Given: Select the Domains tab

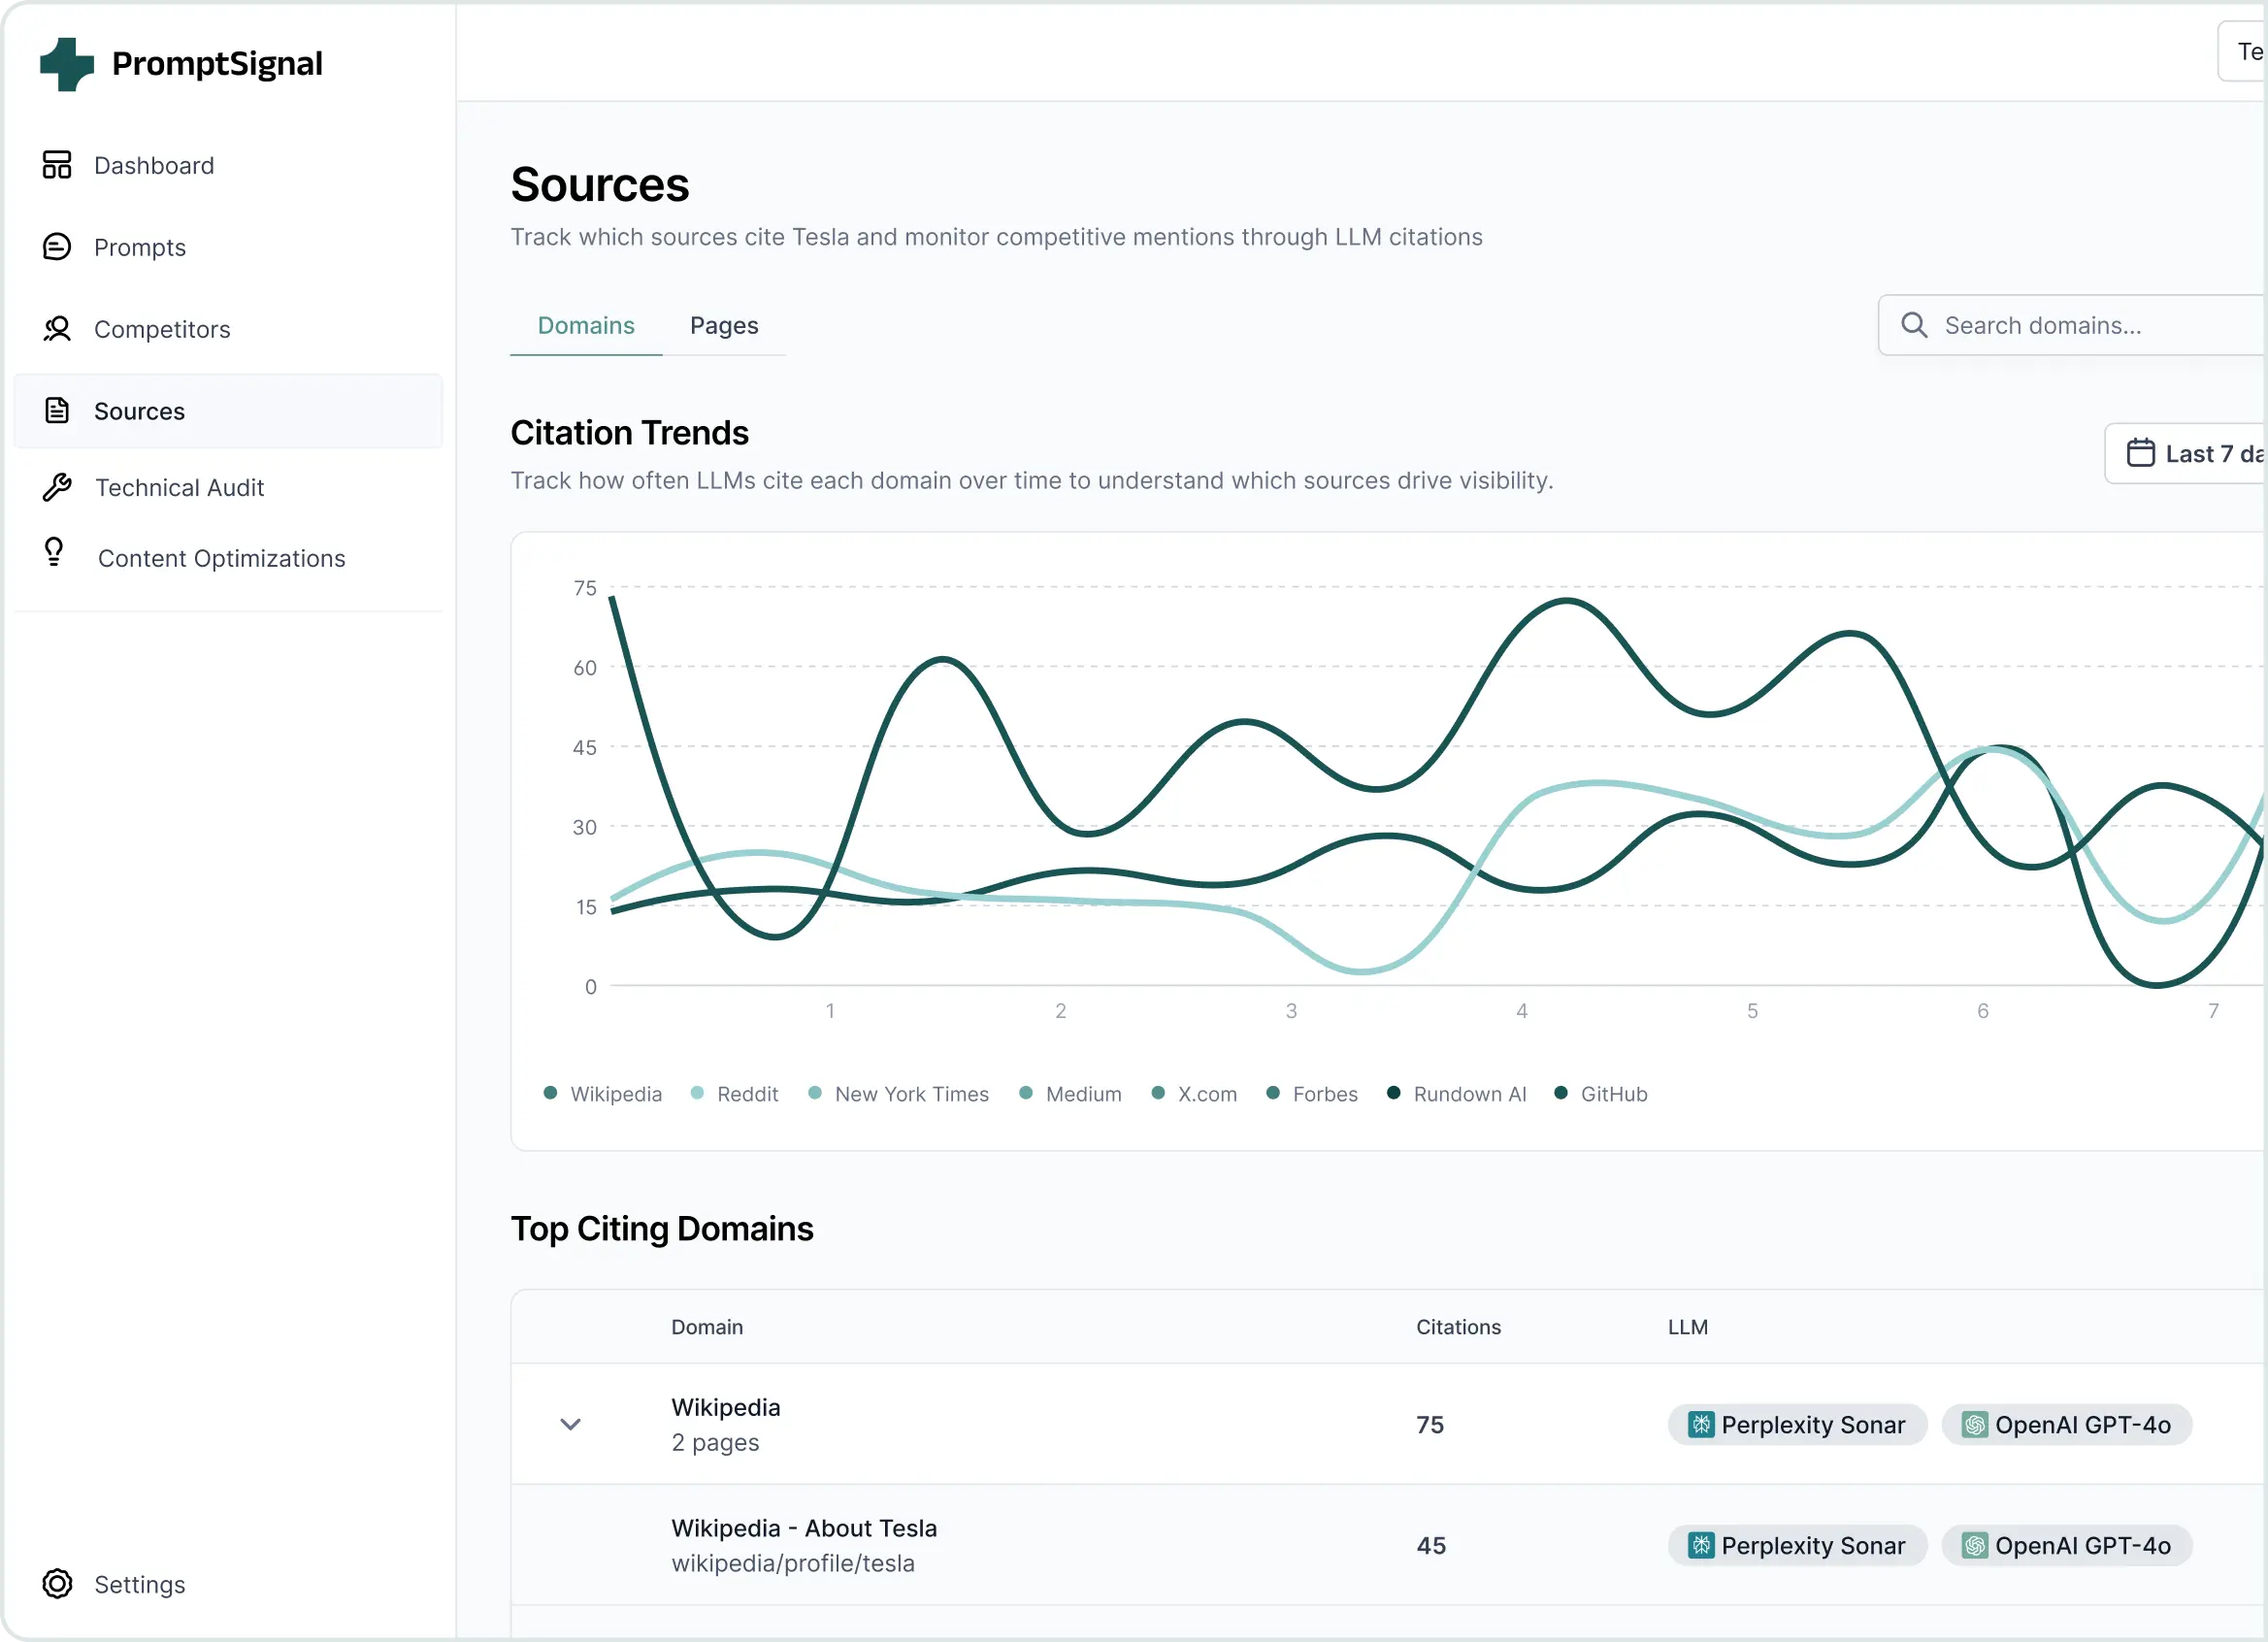Looking at the screenshot, I should pos(586,326).
